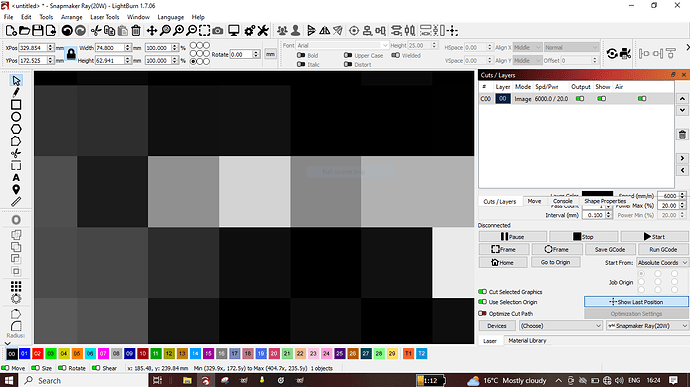Screen dimensions: 690x387
Task: Select the orange T1 tool layer swatch
Action: (408, 354)
